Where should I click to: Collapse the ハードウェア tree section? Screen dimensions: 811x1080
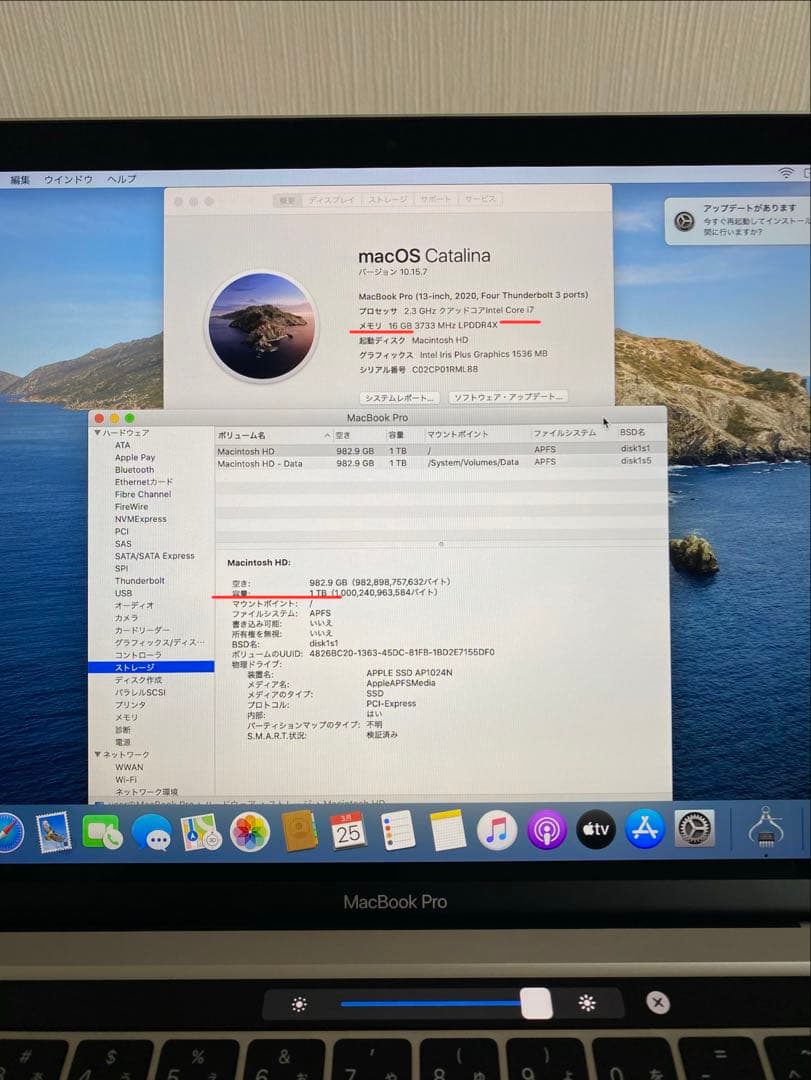tap(98, 433)
